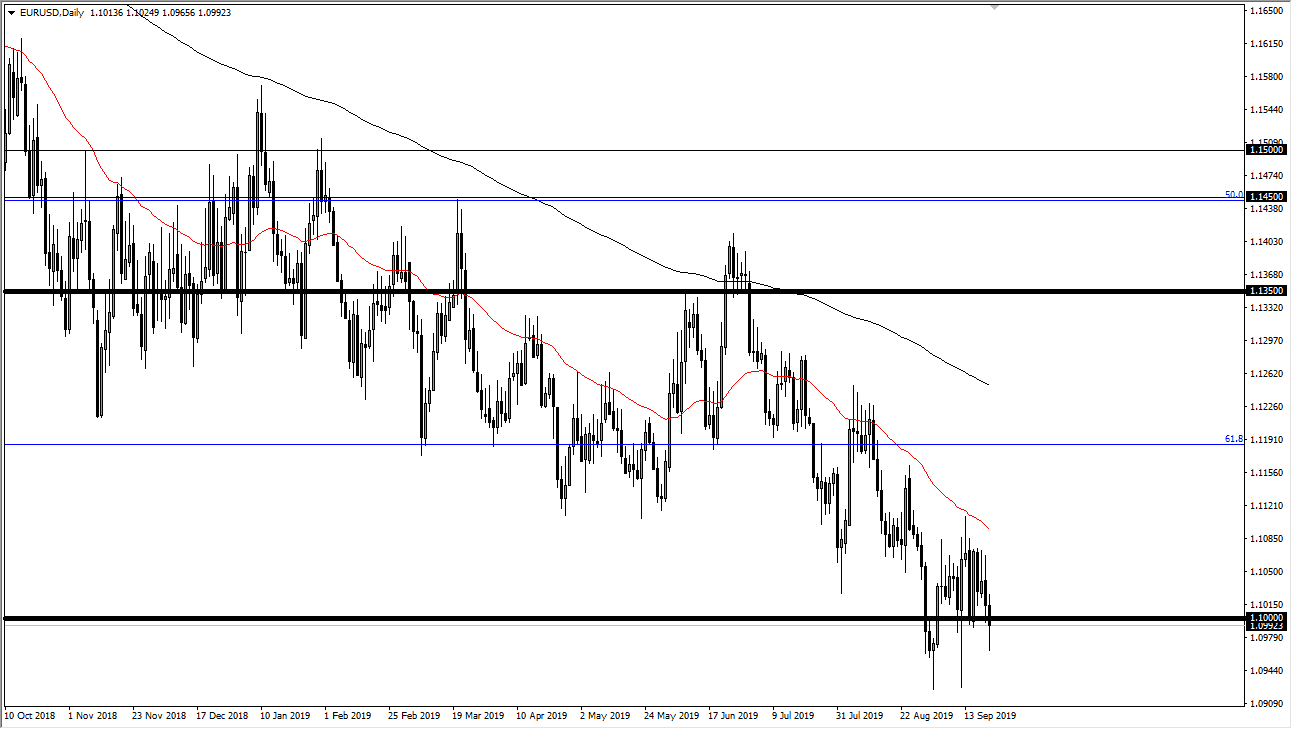1292x729 pixels.
Task: Click the 10 Oct 2018 date label
Action: point(28,716)
